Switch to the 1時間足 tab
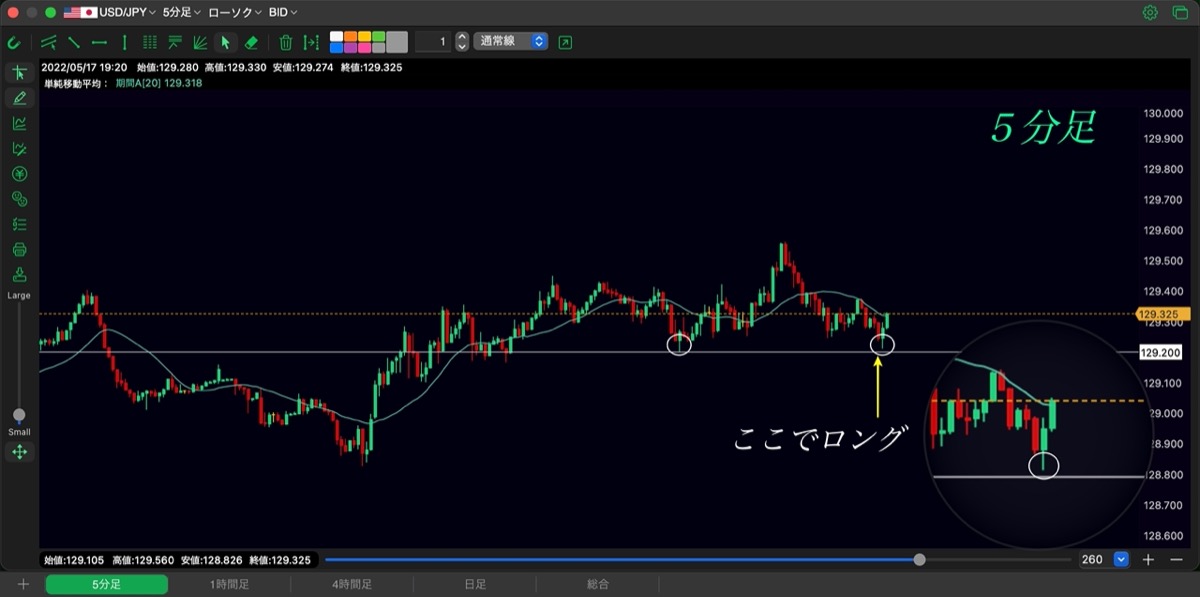The image size is (1200, 597). (x=229, y=584)
